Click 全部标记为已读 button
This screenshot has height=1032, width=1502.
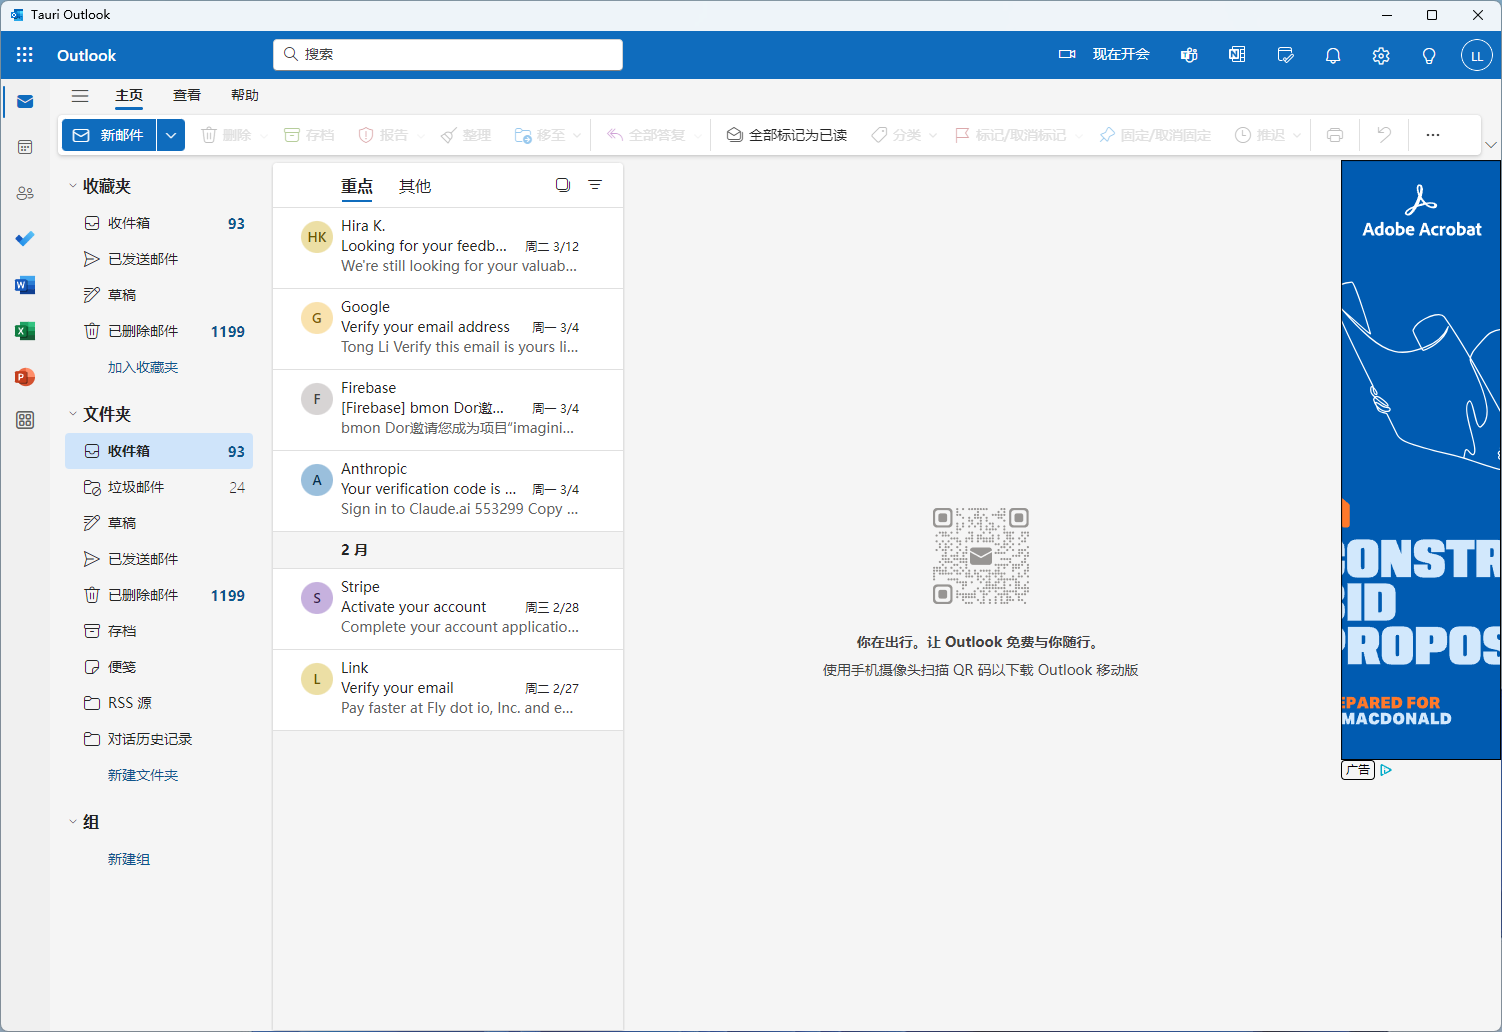(x=787, y=135)
